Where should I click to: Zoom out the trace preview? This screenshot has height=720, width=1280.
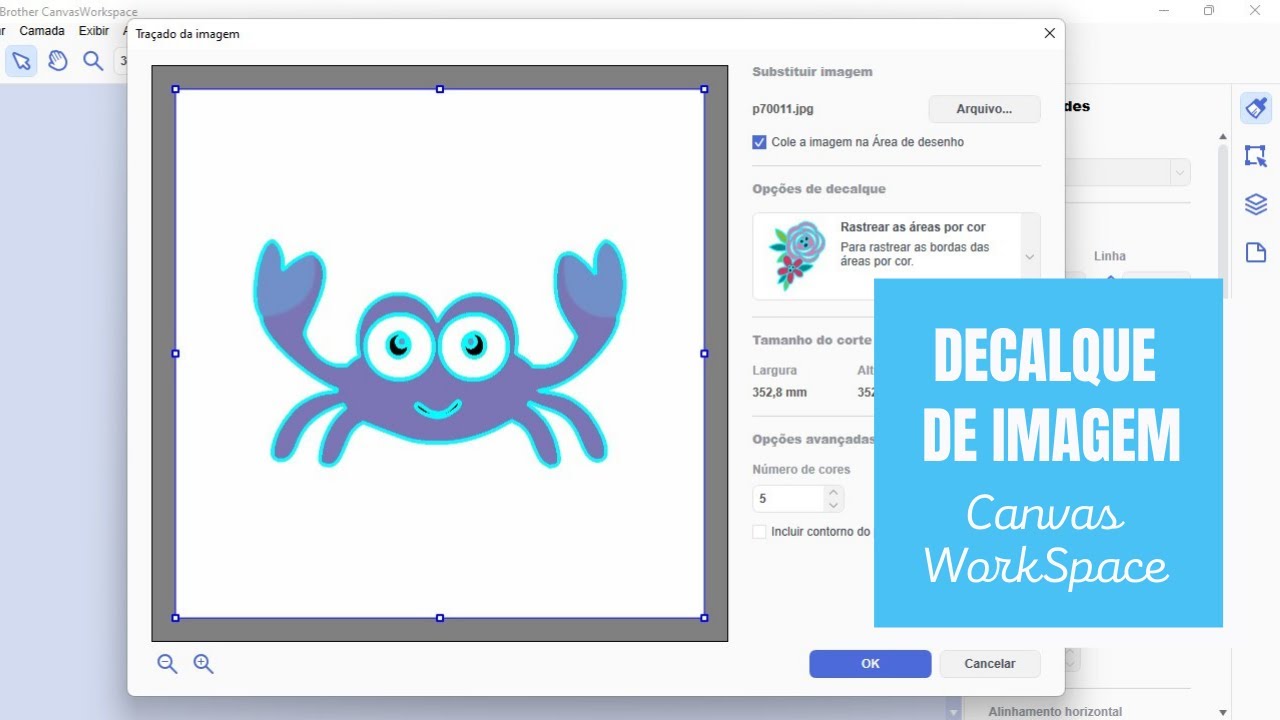tap(167, 664)
